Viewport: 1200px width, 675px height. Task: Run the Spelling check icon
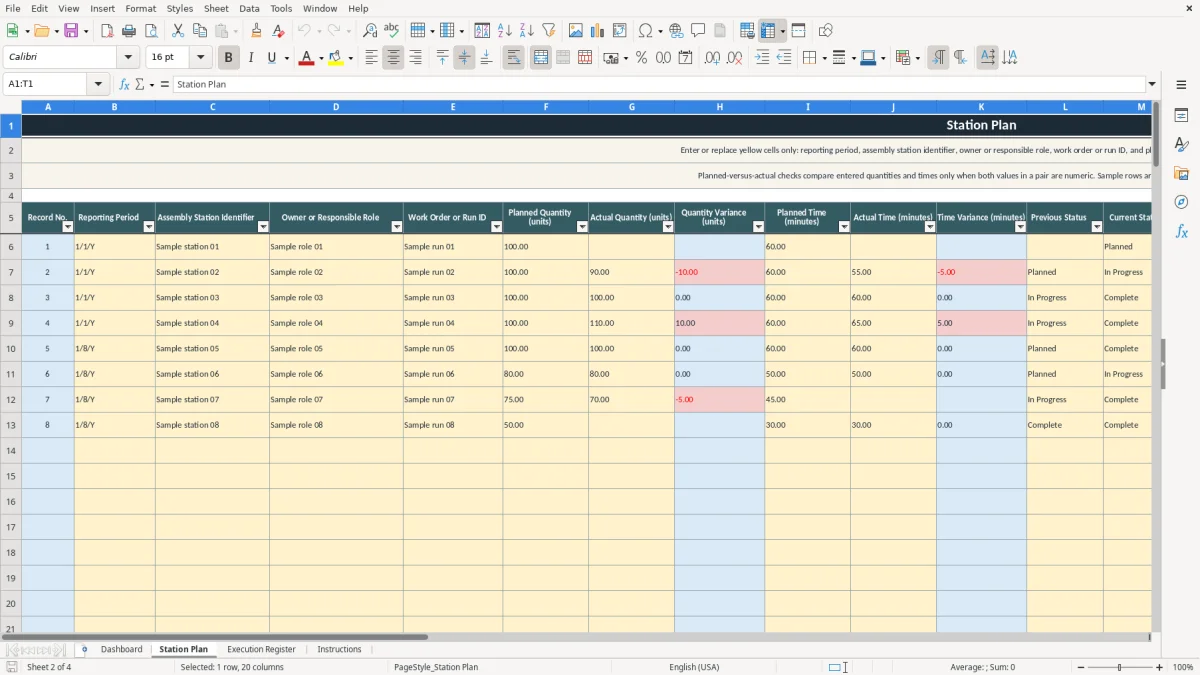(392, 31)
